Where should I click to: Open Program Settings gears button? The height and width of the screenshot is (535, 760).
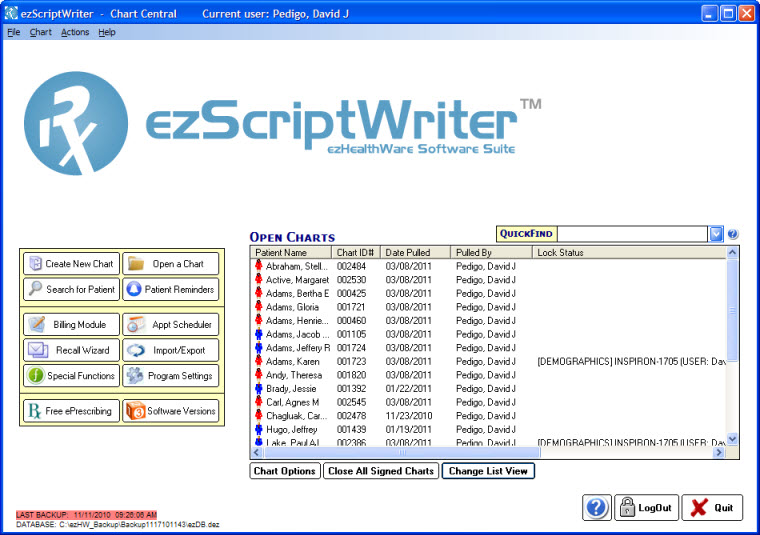pos(171,376)
